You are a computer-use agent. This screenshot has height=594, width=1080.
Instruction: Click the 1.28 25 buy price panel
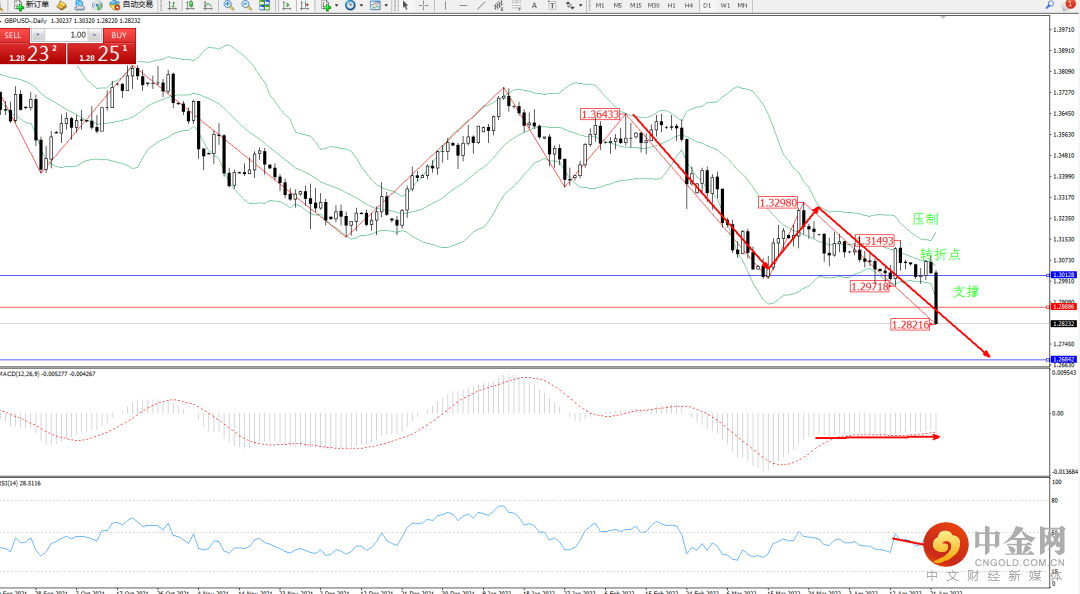click(x=102, y=53)
